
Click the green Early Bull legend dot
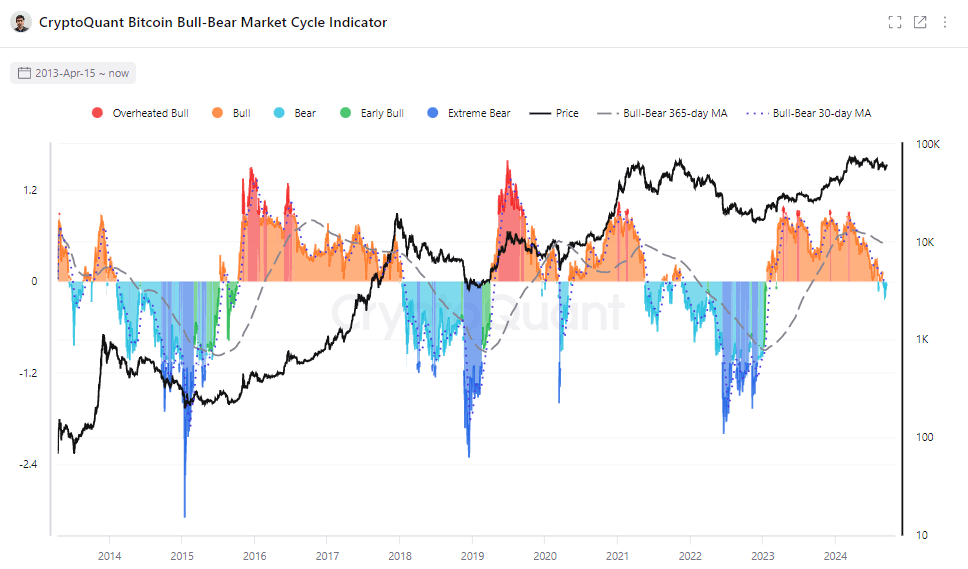click(346, 113)
